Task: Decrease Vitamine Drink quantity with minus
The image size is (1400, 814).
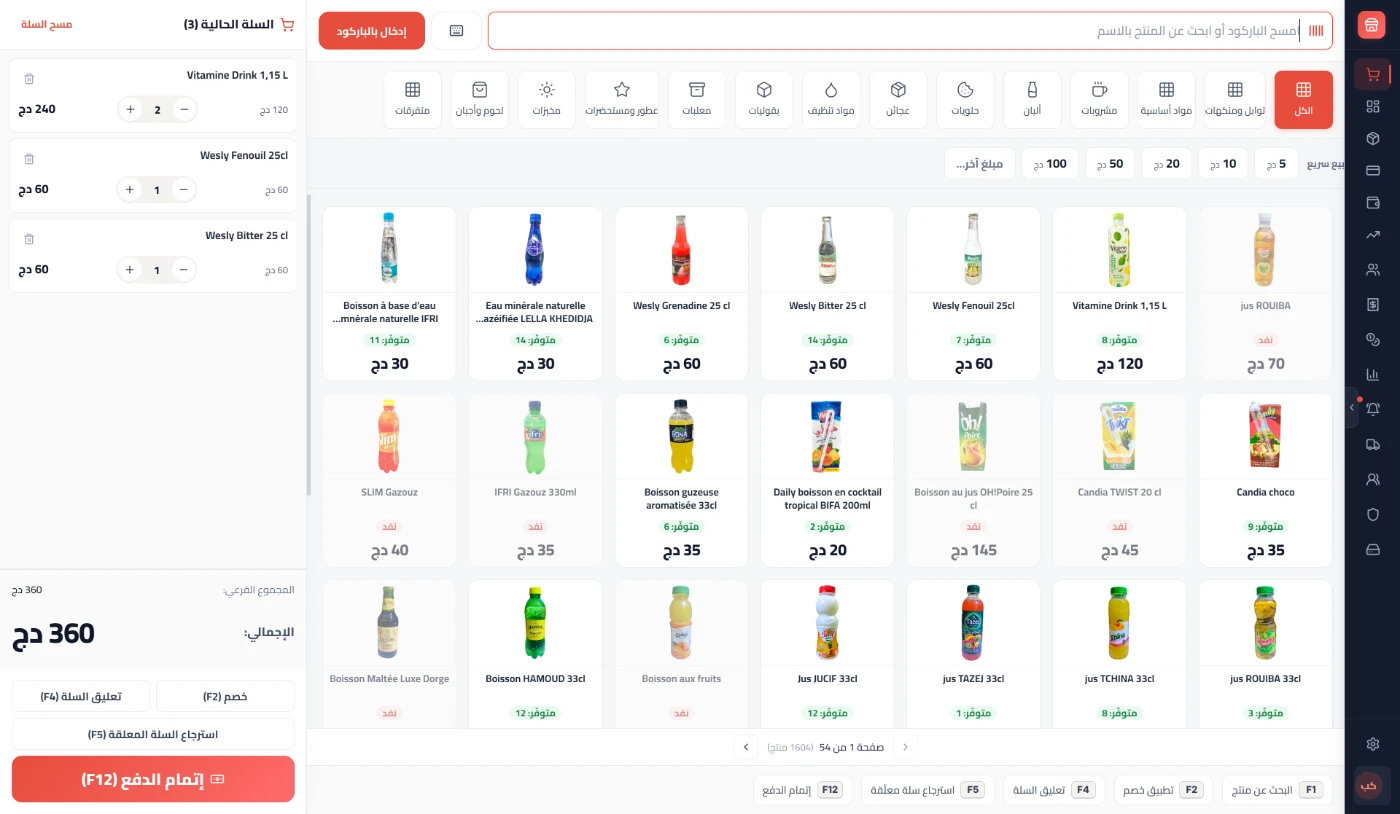Action: pyautogui.click(x=184, y=109)
